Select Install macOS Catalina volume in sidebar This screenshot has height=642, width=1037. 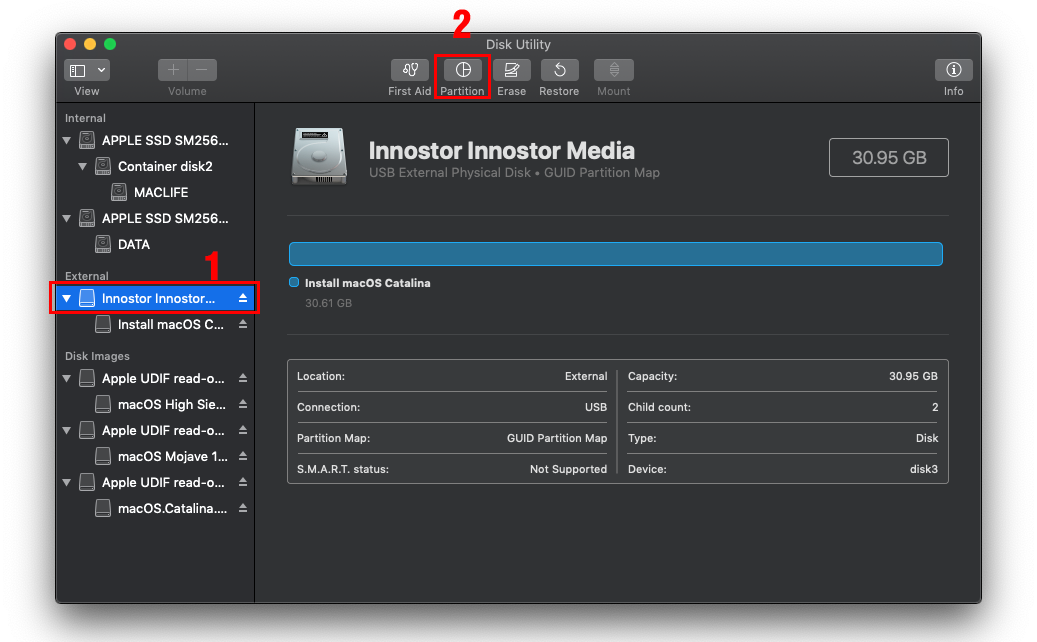click(x=170, y=324)
